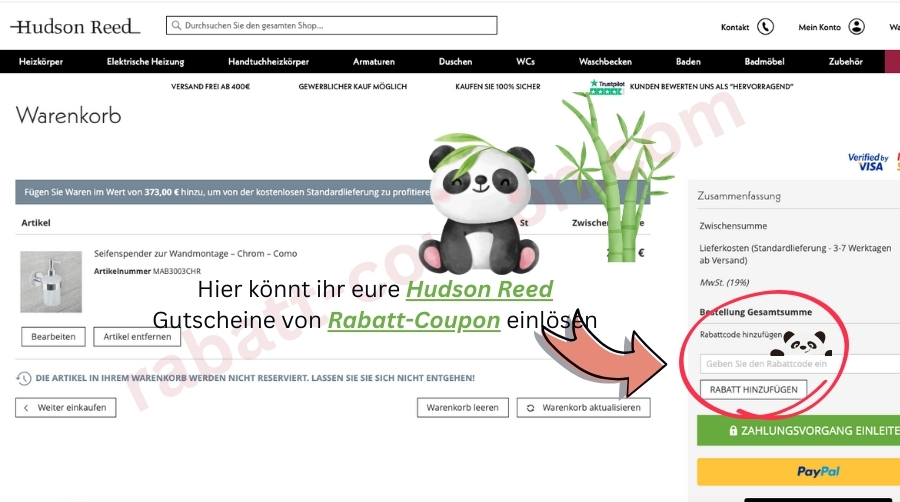The width and height of the screenshot is (900, 502).
Task: Open the Handtuchheizkörper menu
Action: (268, 62)
